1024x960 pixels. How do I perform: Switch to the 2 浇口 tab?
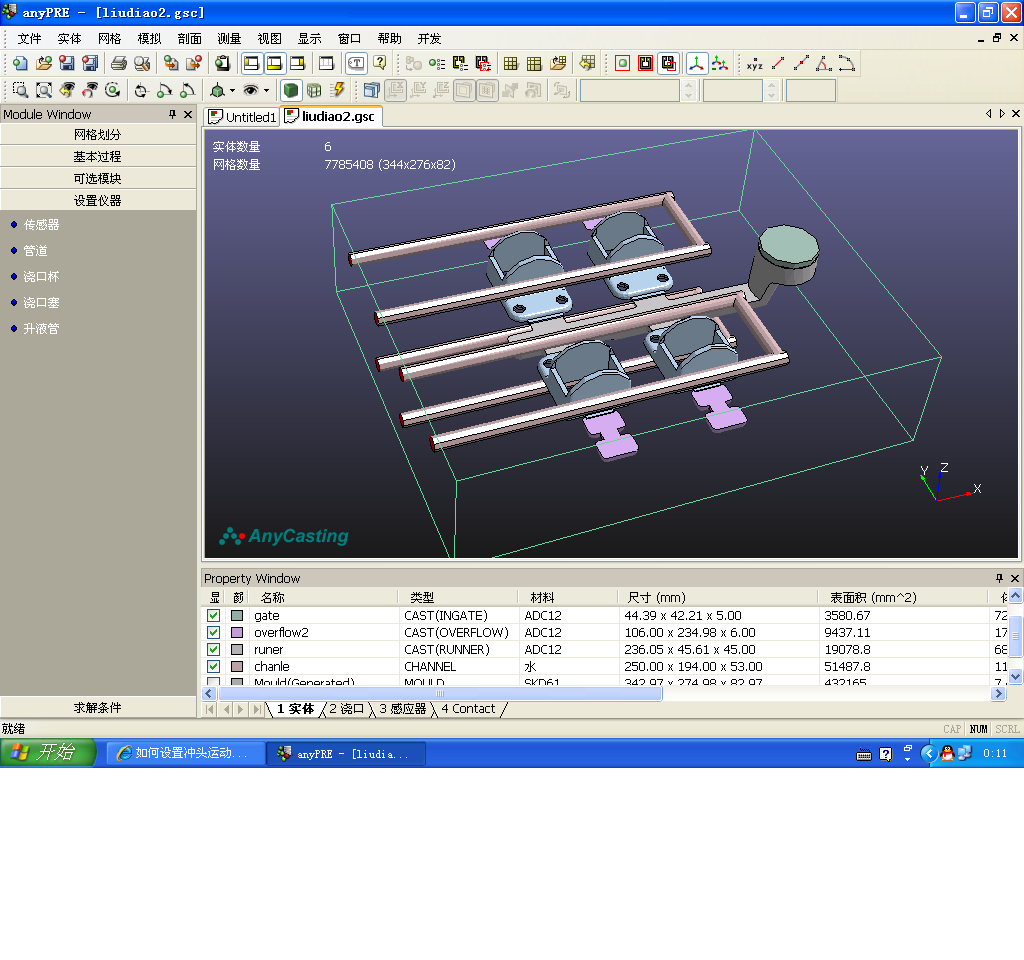(346, 709)
